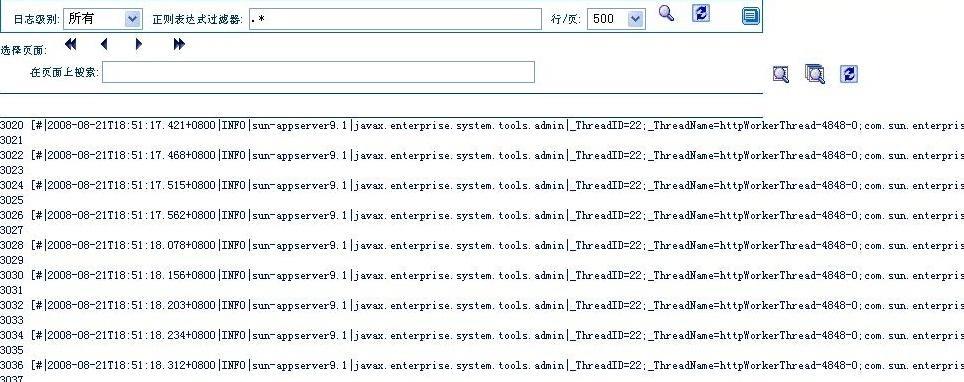
Task: Select log line 3020 timestamped 18:51:17.421
Action: [482, 125]
